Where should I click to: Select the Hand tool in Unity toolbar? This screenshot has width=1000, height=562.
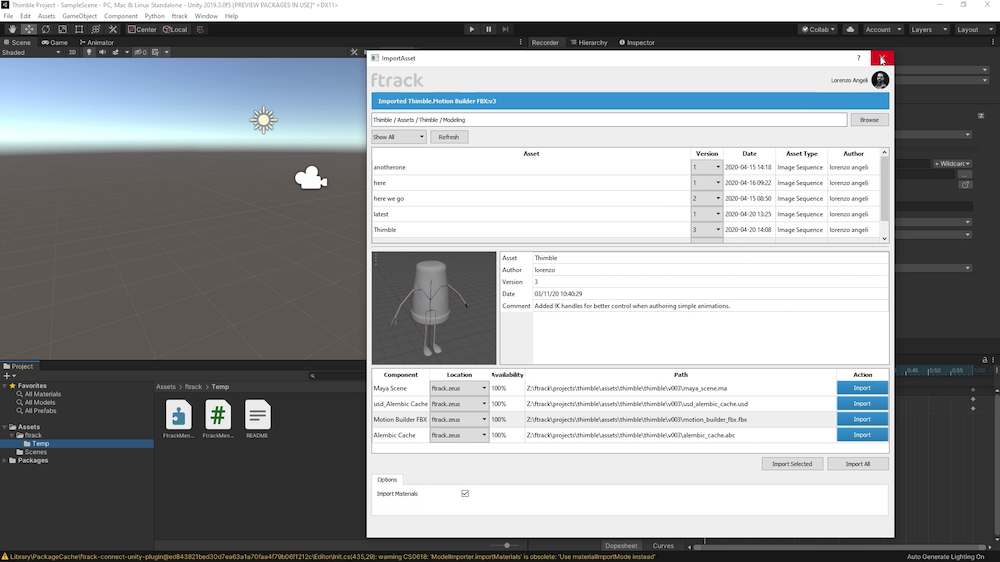click(12, 29)
